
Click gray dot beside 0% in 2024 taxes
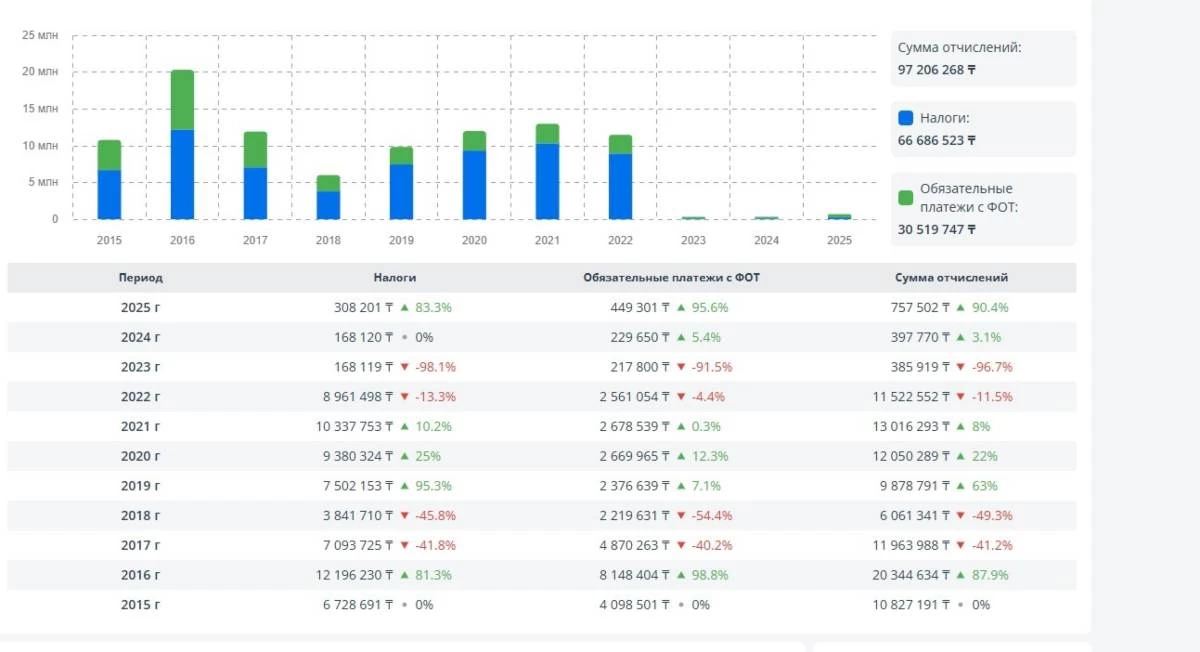point(404,337)
